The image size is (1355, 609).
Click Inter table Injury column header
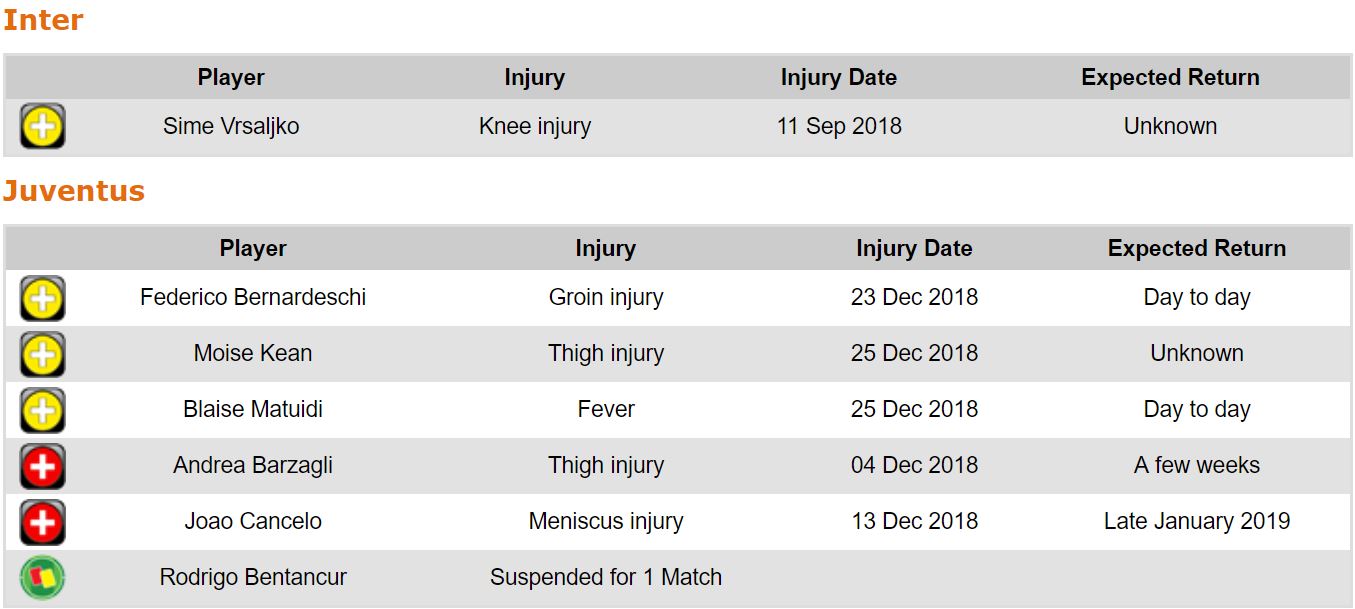click(535, 78)
